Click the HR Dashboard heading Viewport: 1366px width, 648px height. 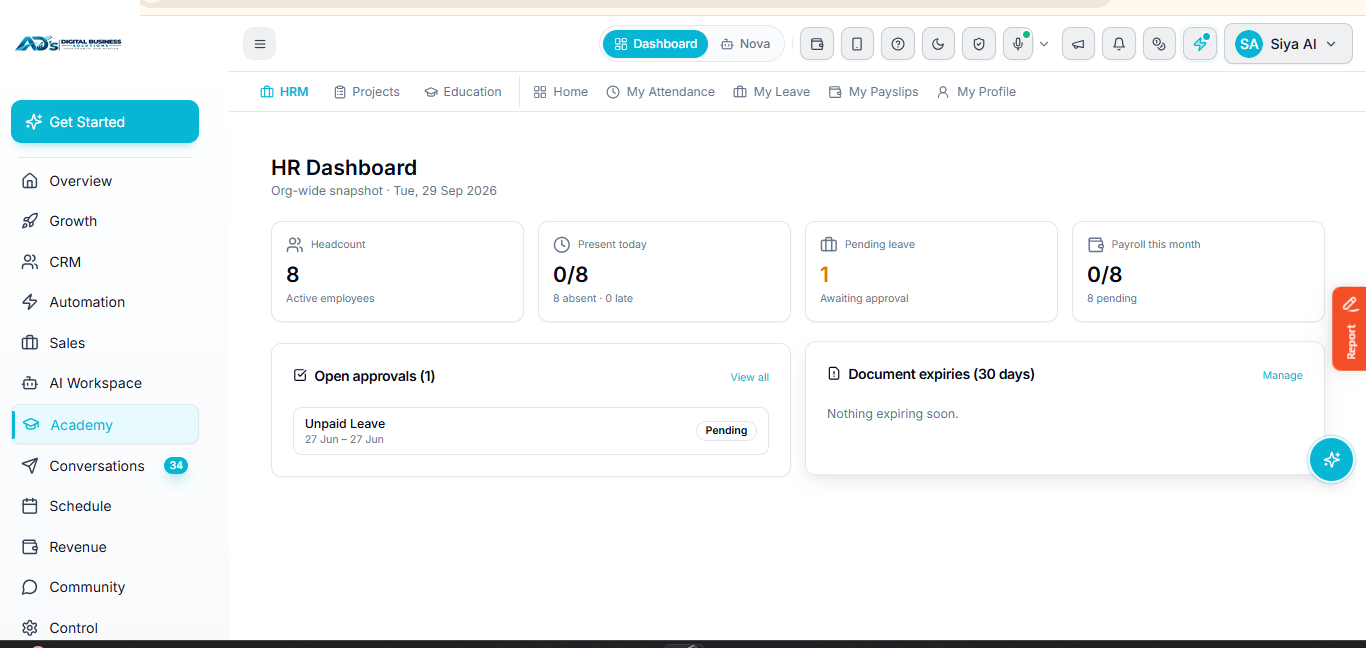344,168
